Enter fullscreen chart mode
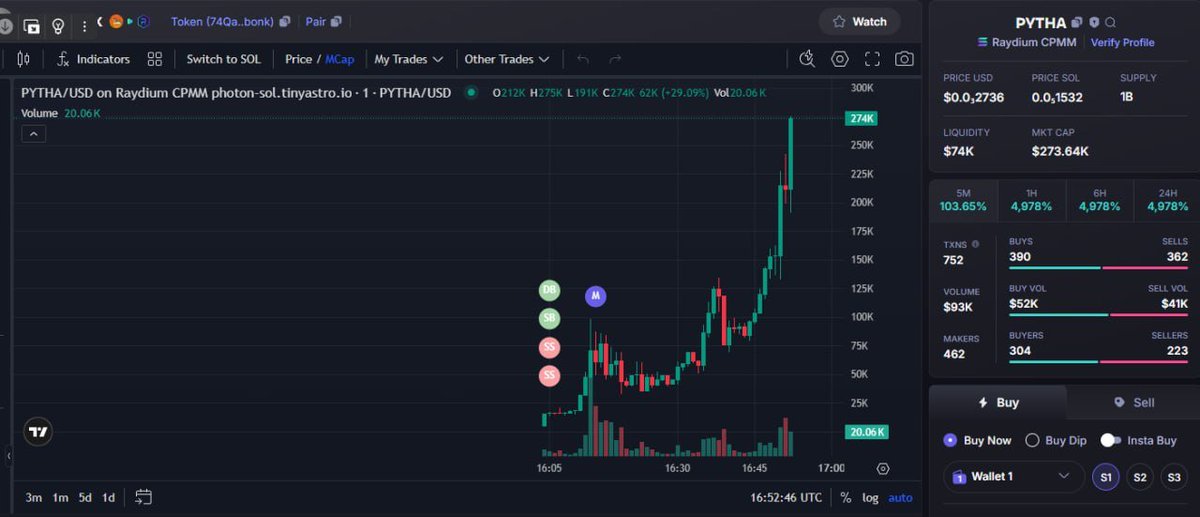 (872, 59)
